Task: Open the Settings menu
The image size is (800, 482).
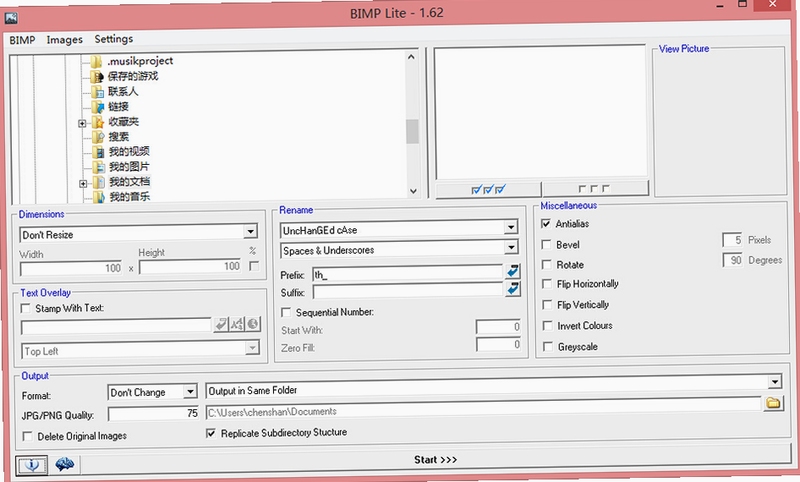Action: click(x=114, y=39)
